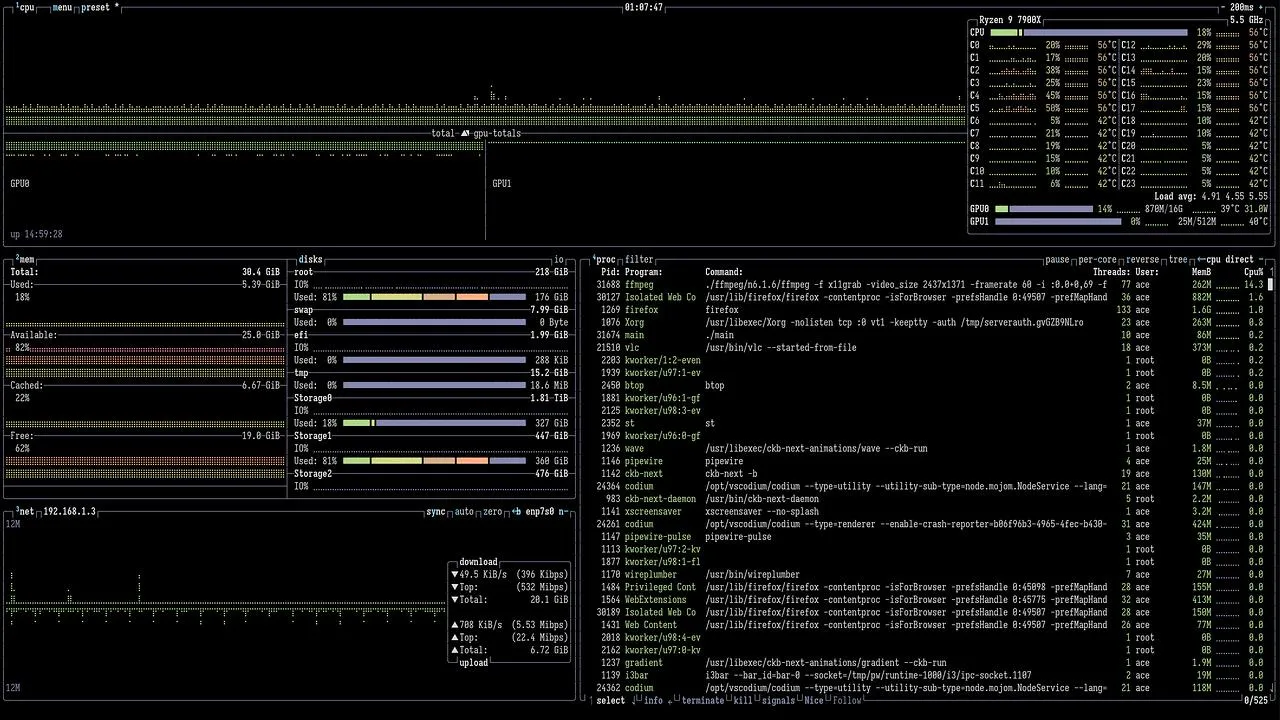Click left arrow before cpu direct sort
1280x720 pixels.
pyautogui.click(x=1200, y=259)
